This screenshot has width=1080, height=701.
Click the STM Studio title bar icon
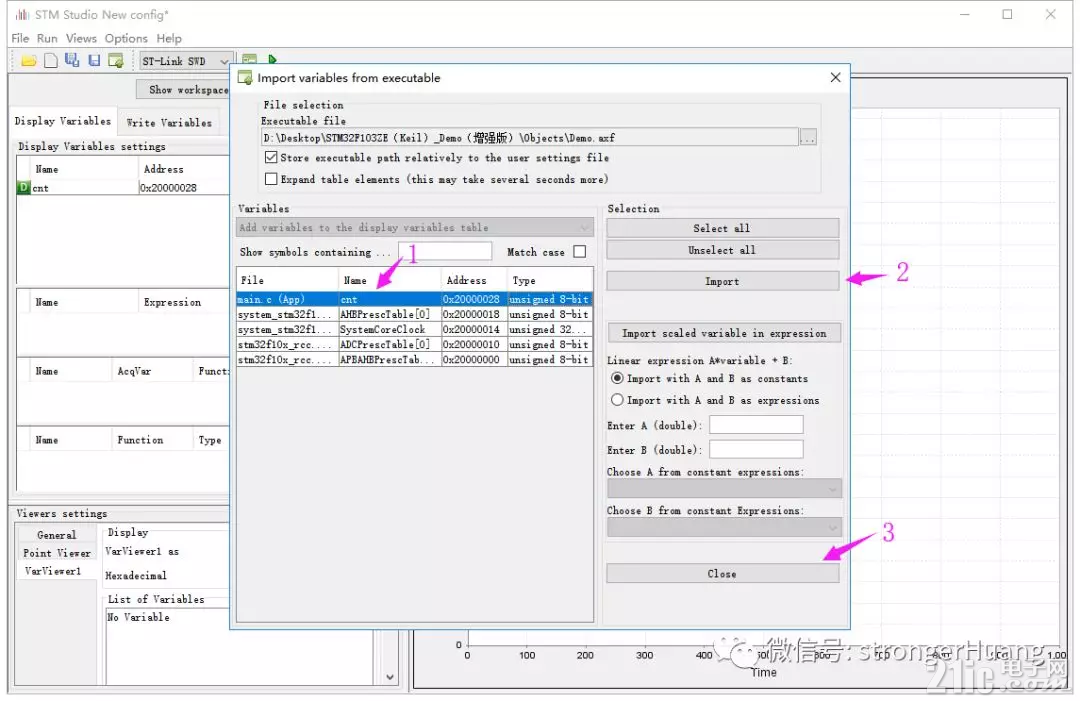(23, 14)
